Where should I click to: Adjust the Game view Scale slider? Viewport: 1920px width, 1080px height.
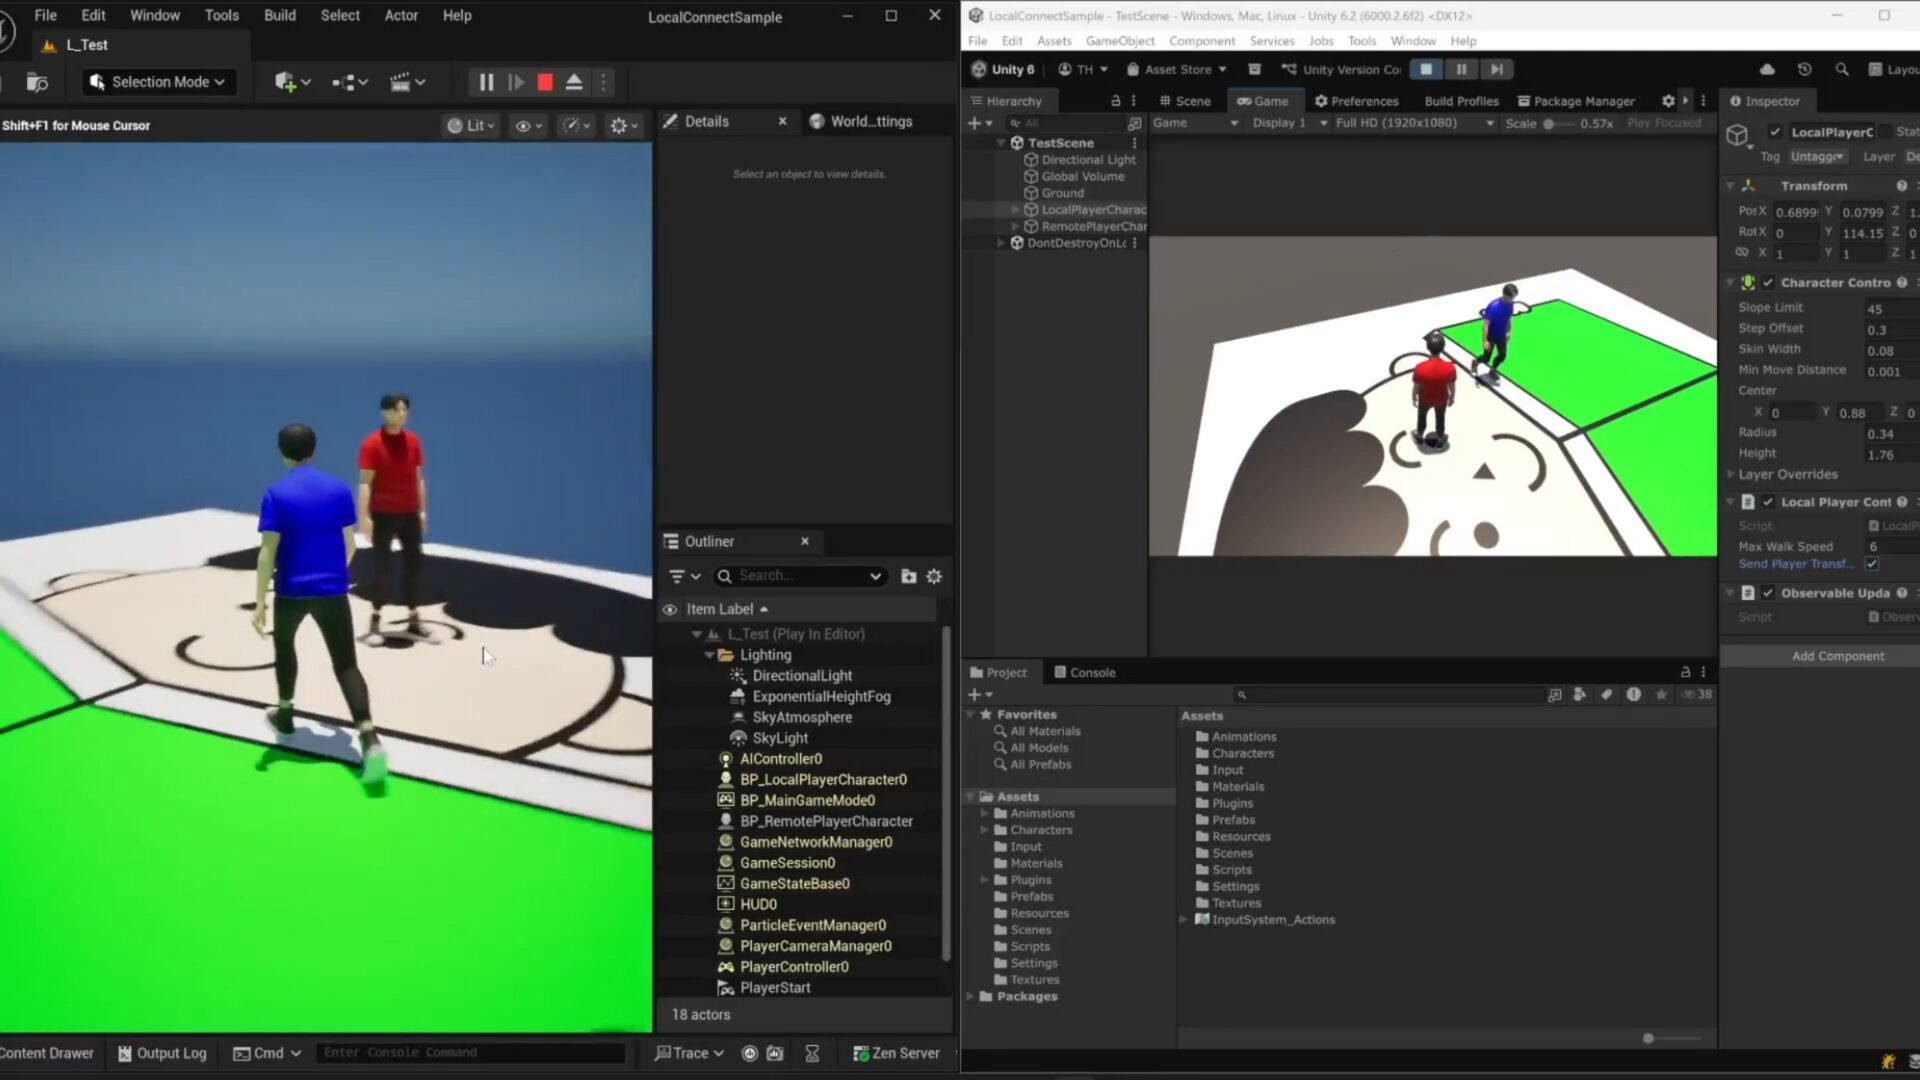point(1549,124)
